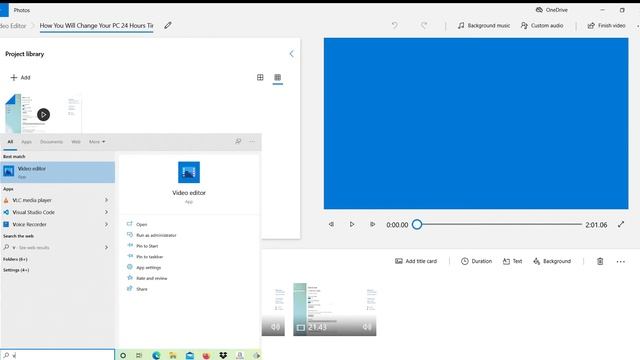
Task: Select the Web search tab
Action: pos(76,142)
